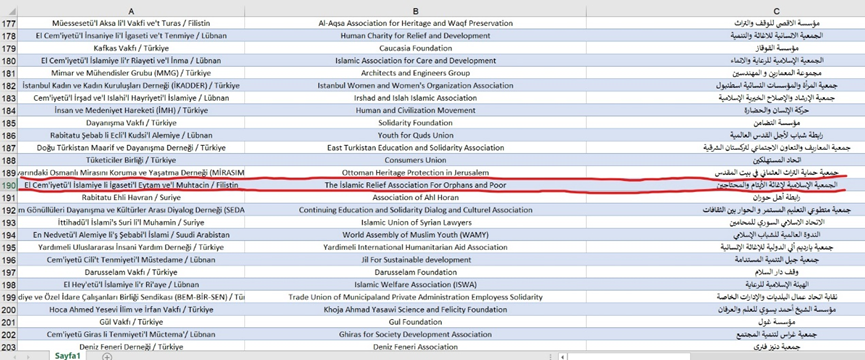The height and width of the screenshot is (360, 865).
Task: Select 'Khoja Ahmad Yasawi Science and Felicity Foundation'
Action: click(415, 310)
